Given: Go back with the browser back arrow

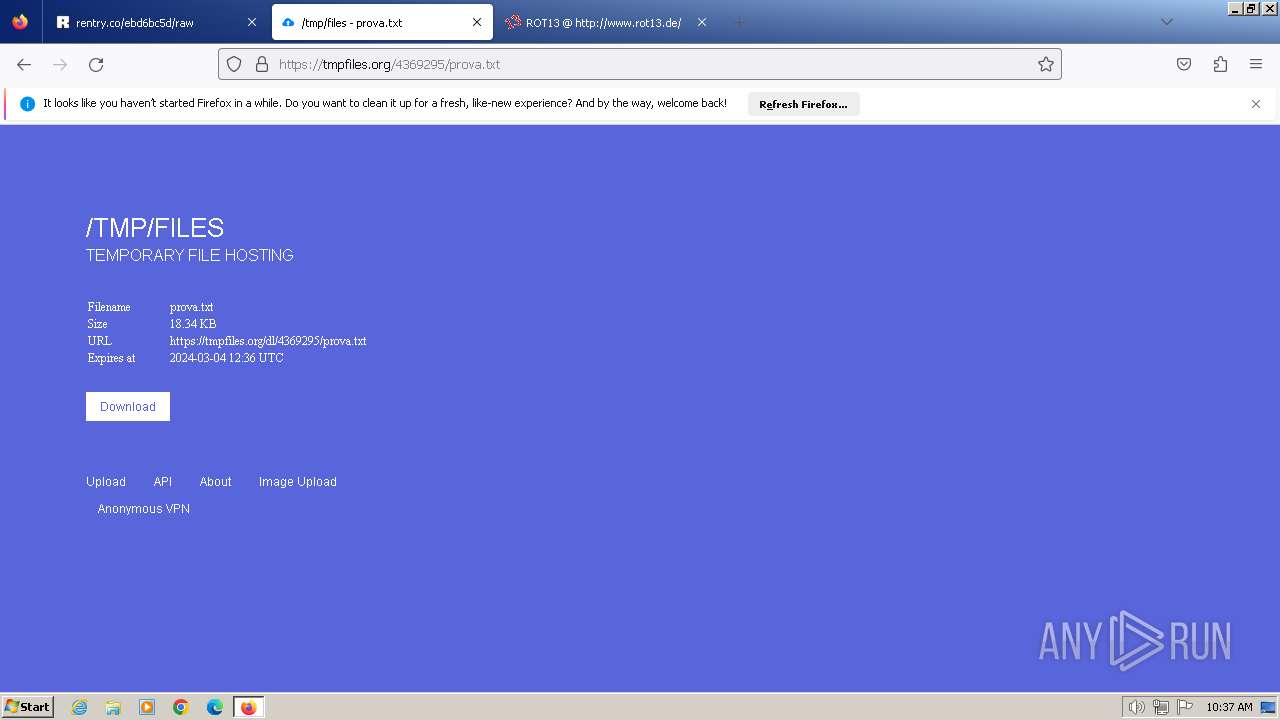Looking at the screenshot, I should [24, 64].
